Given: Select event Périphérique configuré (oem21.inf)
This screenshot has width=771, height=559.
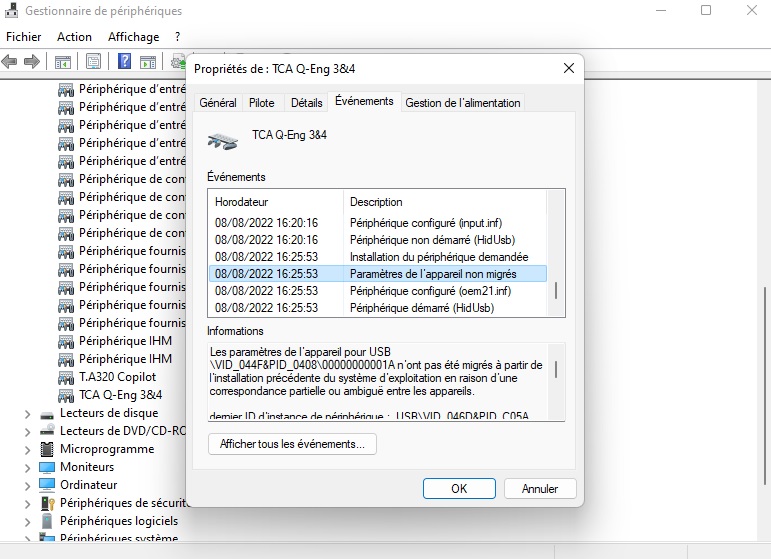Looking at the screenshot, I should coord(378,291).
